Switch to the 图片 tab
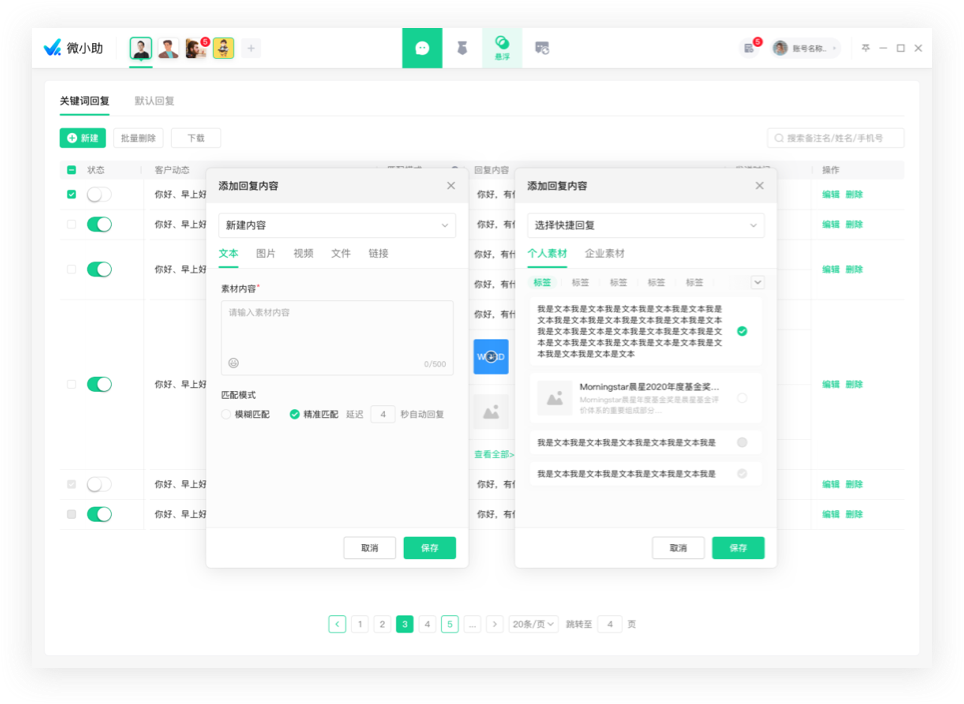The height and width of the screenshot is (704, 964). pyautogui.click(x=266, y=254)
